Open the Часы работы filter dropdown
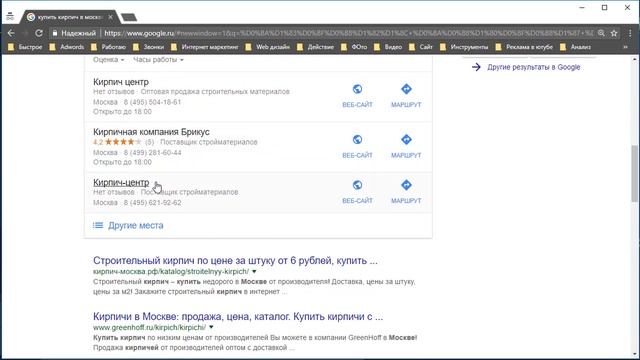This screenshot has height=360, width=640. 158,60
